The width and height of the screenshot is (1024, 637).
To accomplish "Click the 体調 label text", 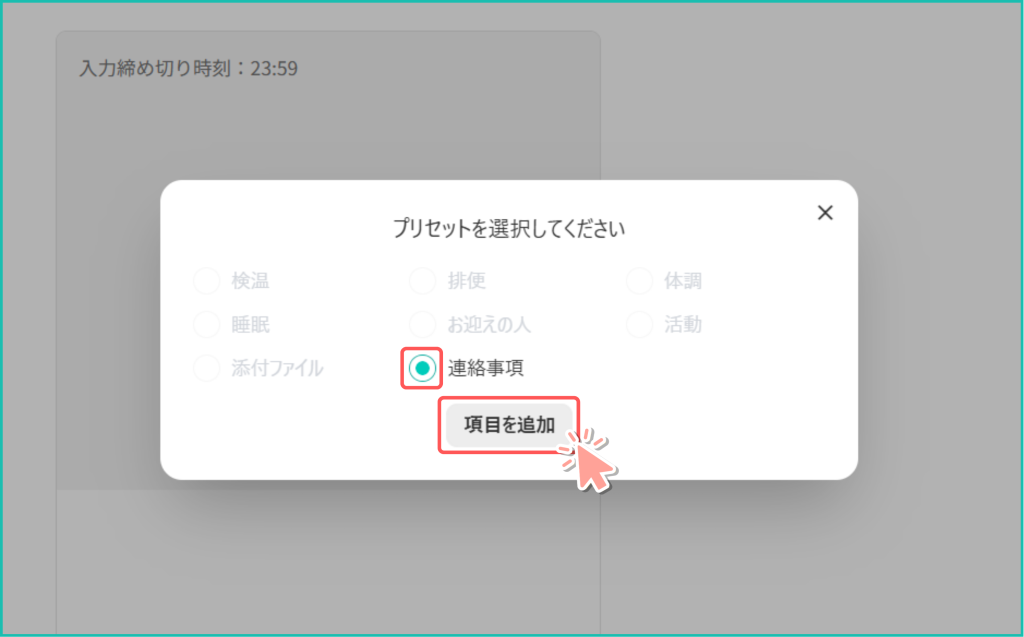I will click(x=683, y=281).
